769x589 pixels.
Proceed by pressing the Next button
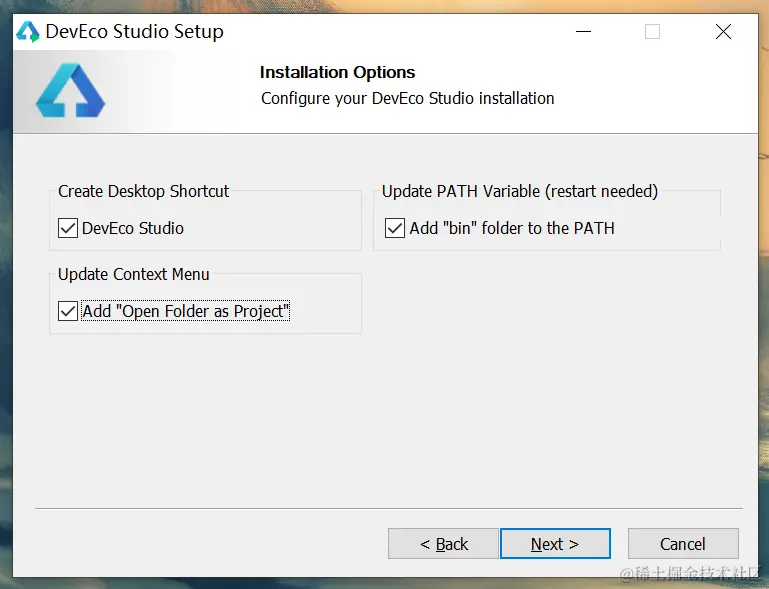click(555, 544)
